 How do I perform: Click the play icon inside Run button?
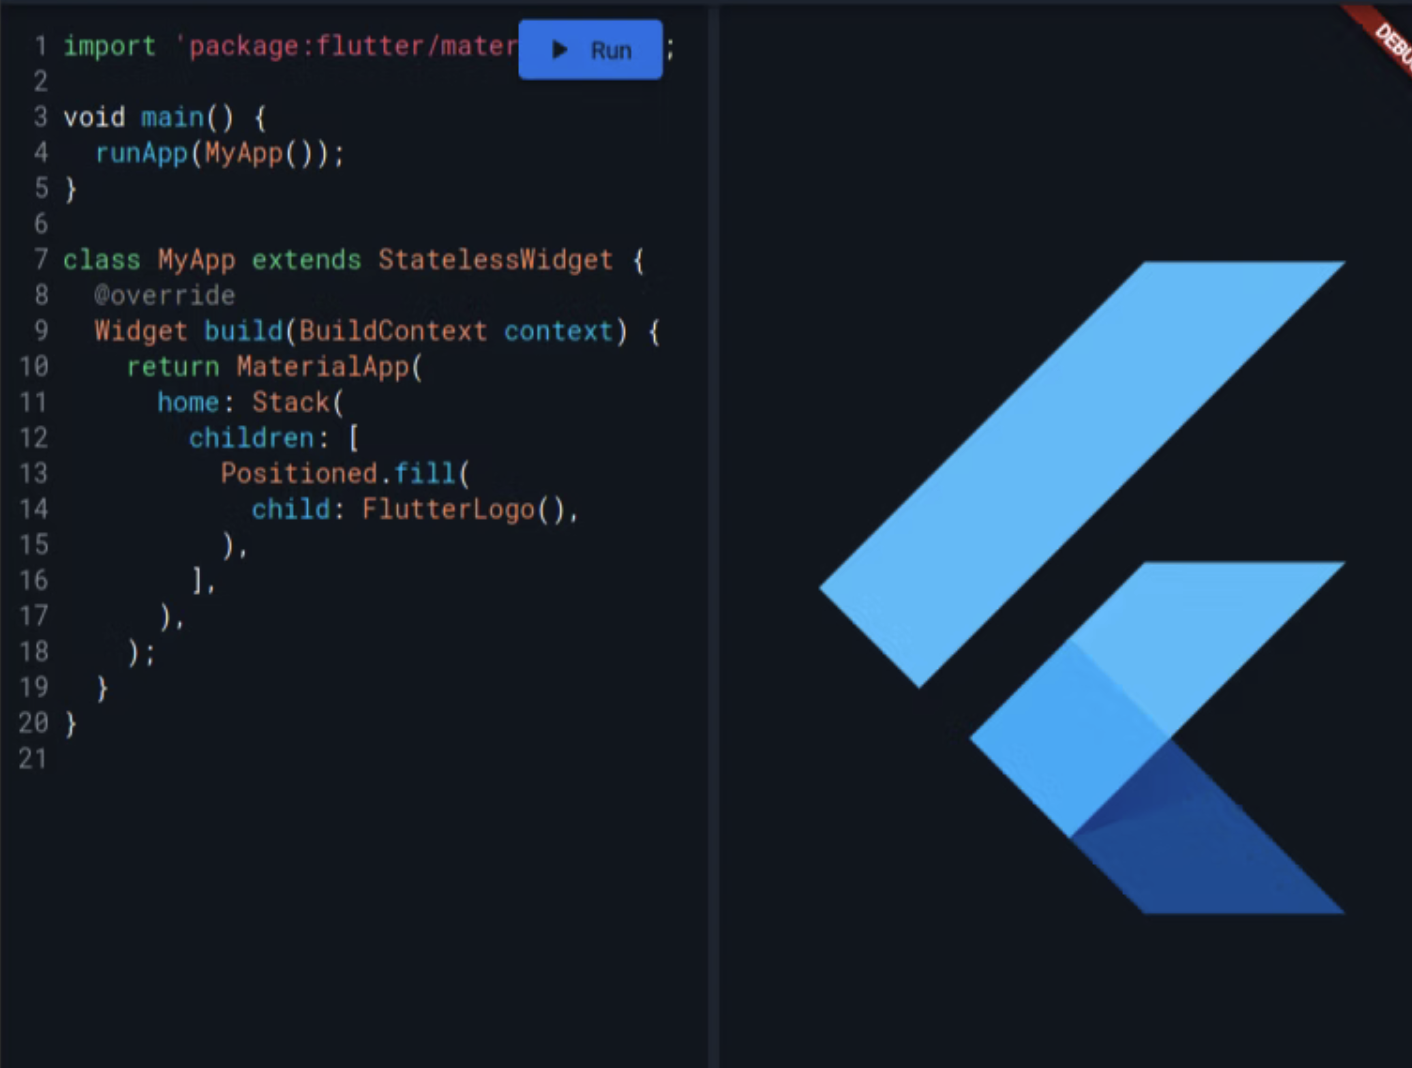coord(560,49)
